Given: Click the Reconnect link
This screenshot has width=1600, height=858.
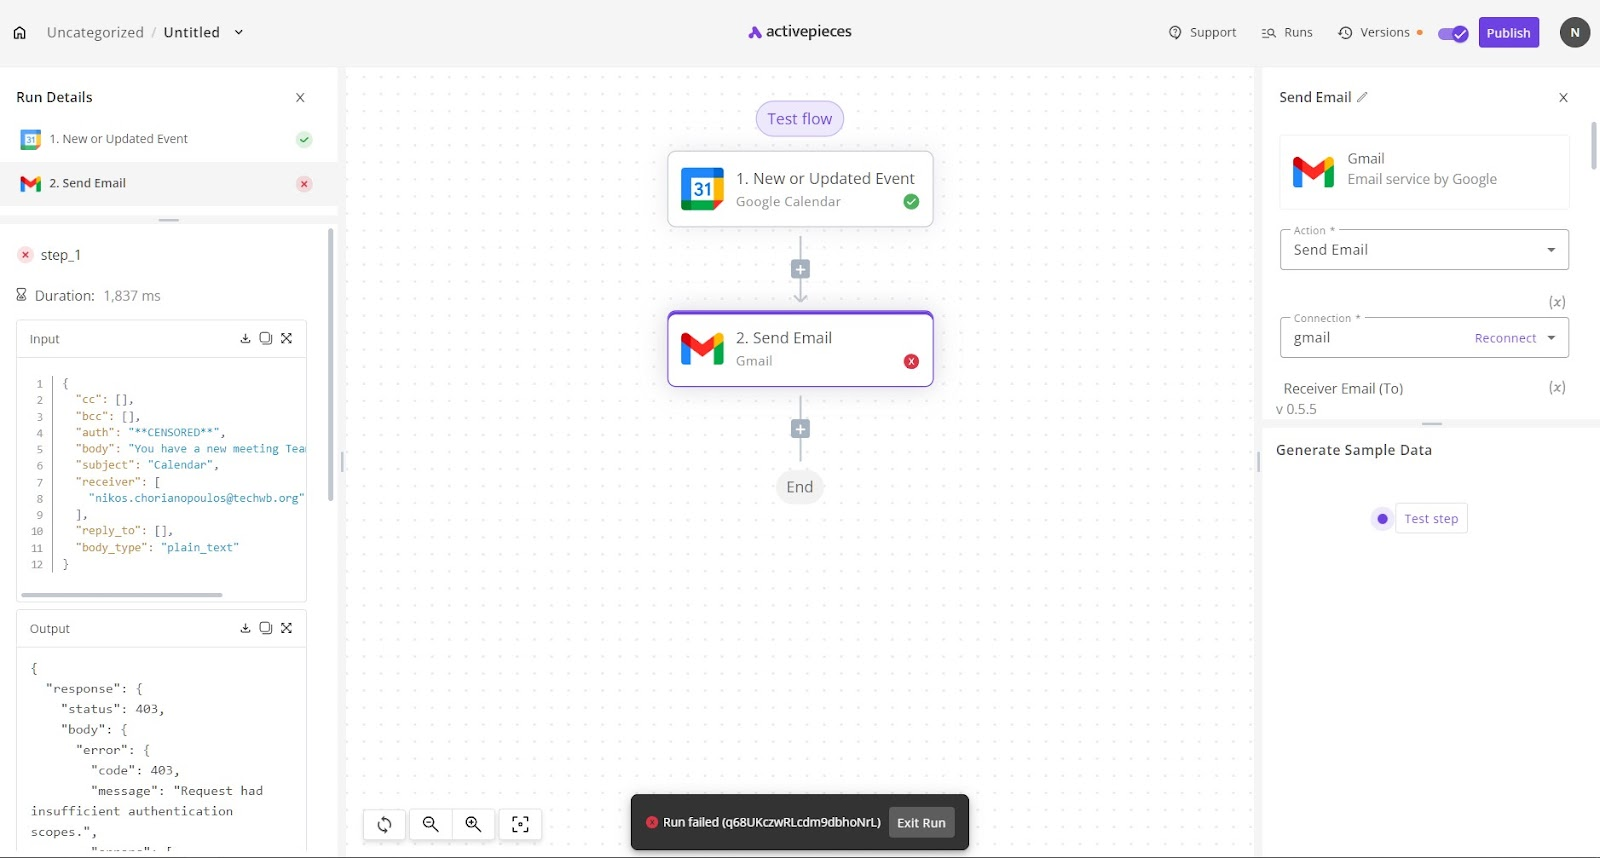Looking at the screenshot, I should coord(1505,338).
